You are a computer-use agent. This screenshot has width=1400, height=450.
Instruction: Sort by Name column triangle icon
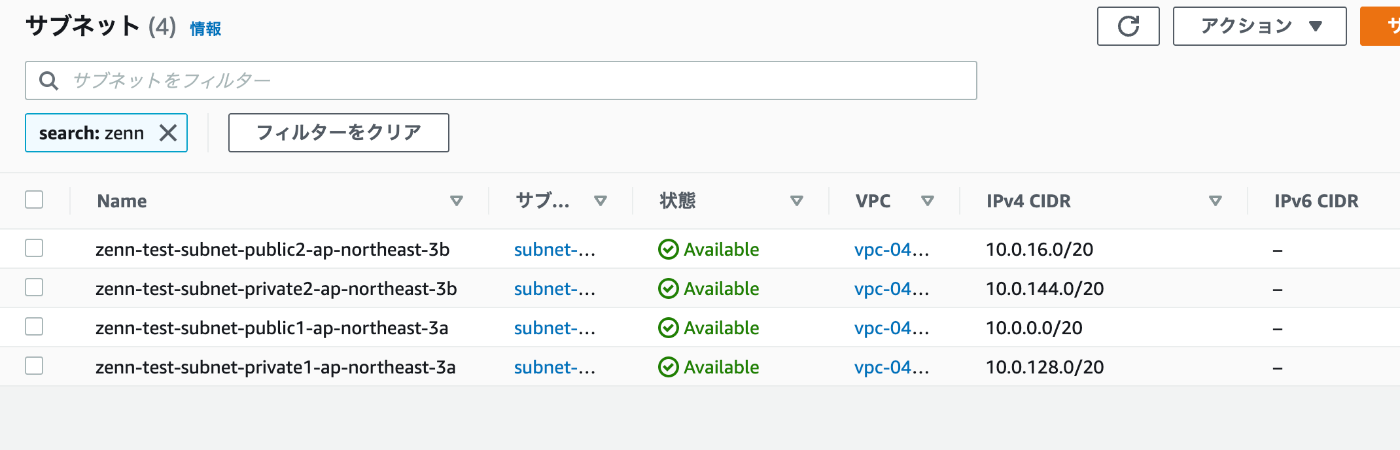(456, 201)
